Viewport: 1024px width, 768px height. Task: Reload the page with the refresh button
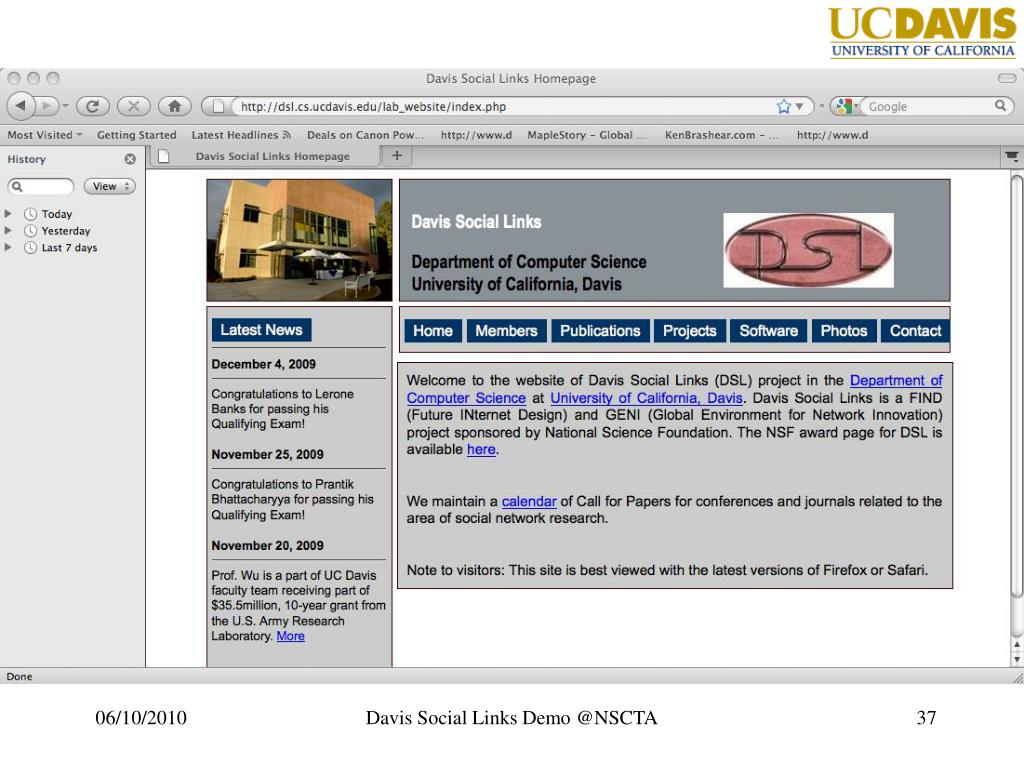coord(93,106)
